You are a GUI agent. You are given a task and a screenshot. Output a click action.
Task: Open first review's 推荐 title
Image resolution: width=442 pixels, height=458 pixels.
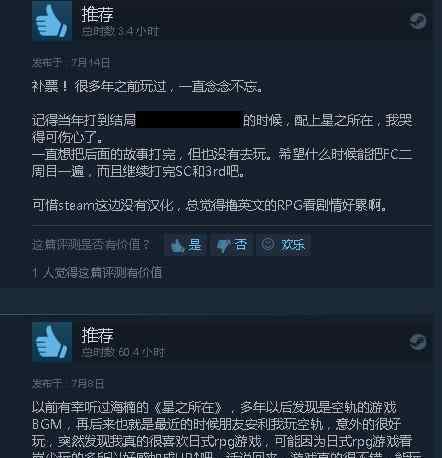click(97, 14)
